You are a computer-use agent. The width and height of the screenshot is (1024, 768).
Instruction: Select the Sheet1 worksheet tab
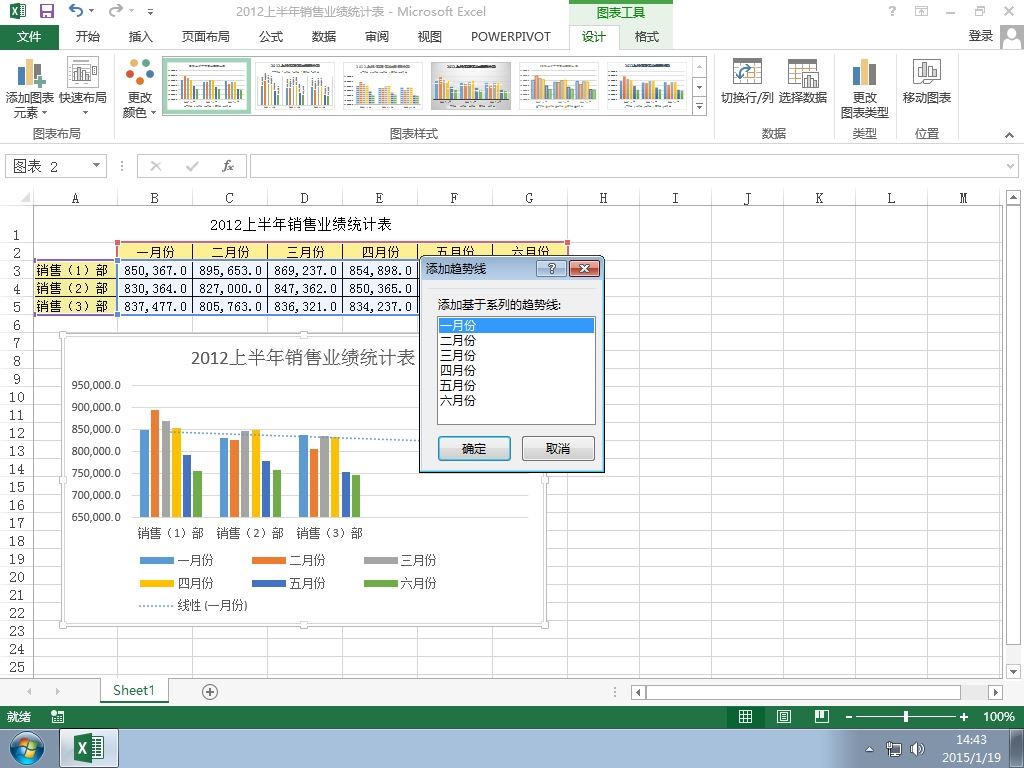pyautogui.click(x=134, y=690)
